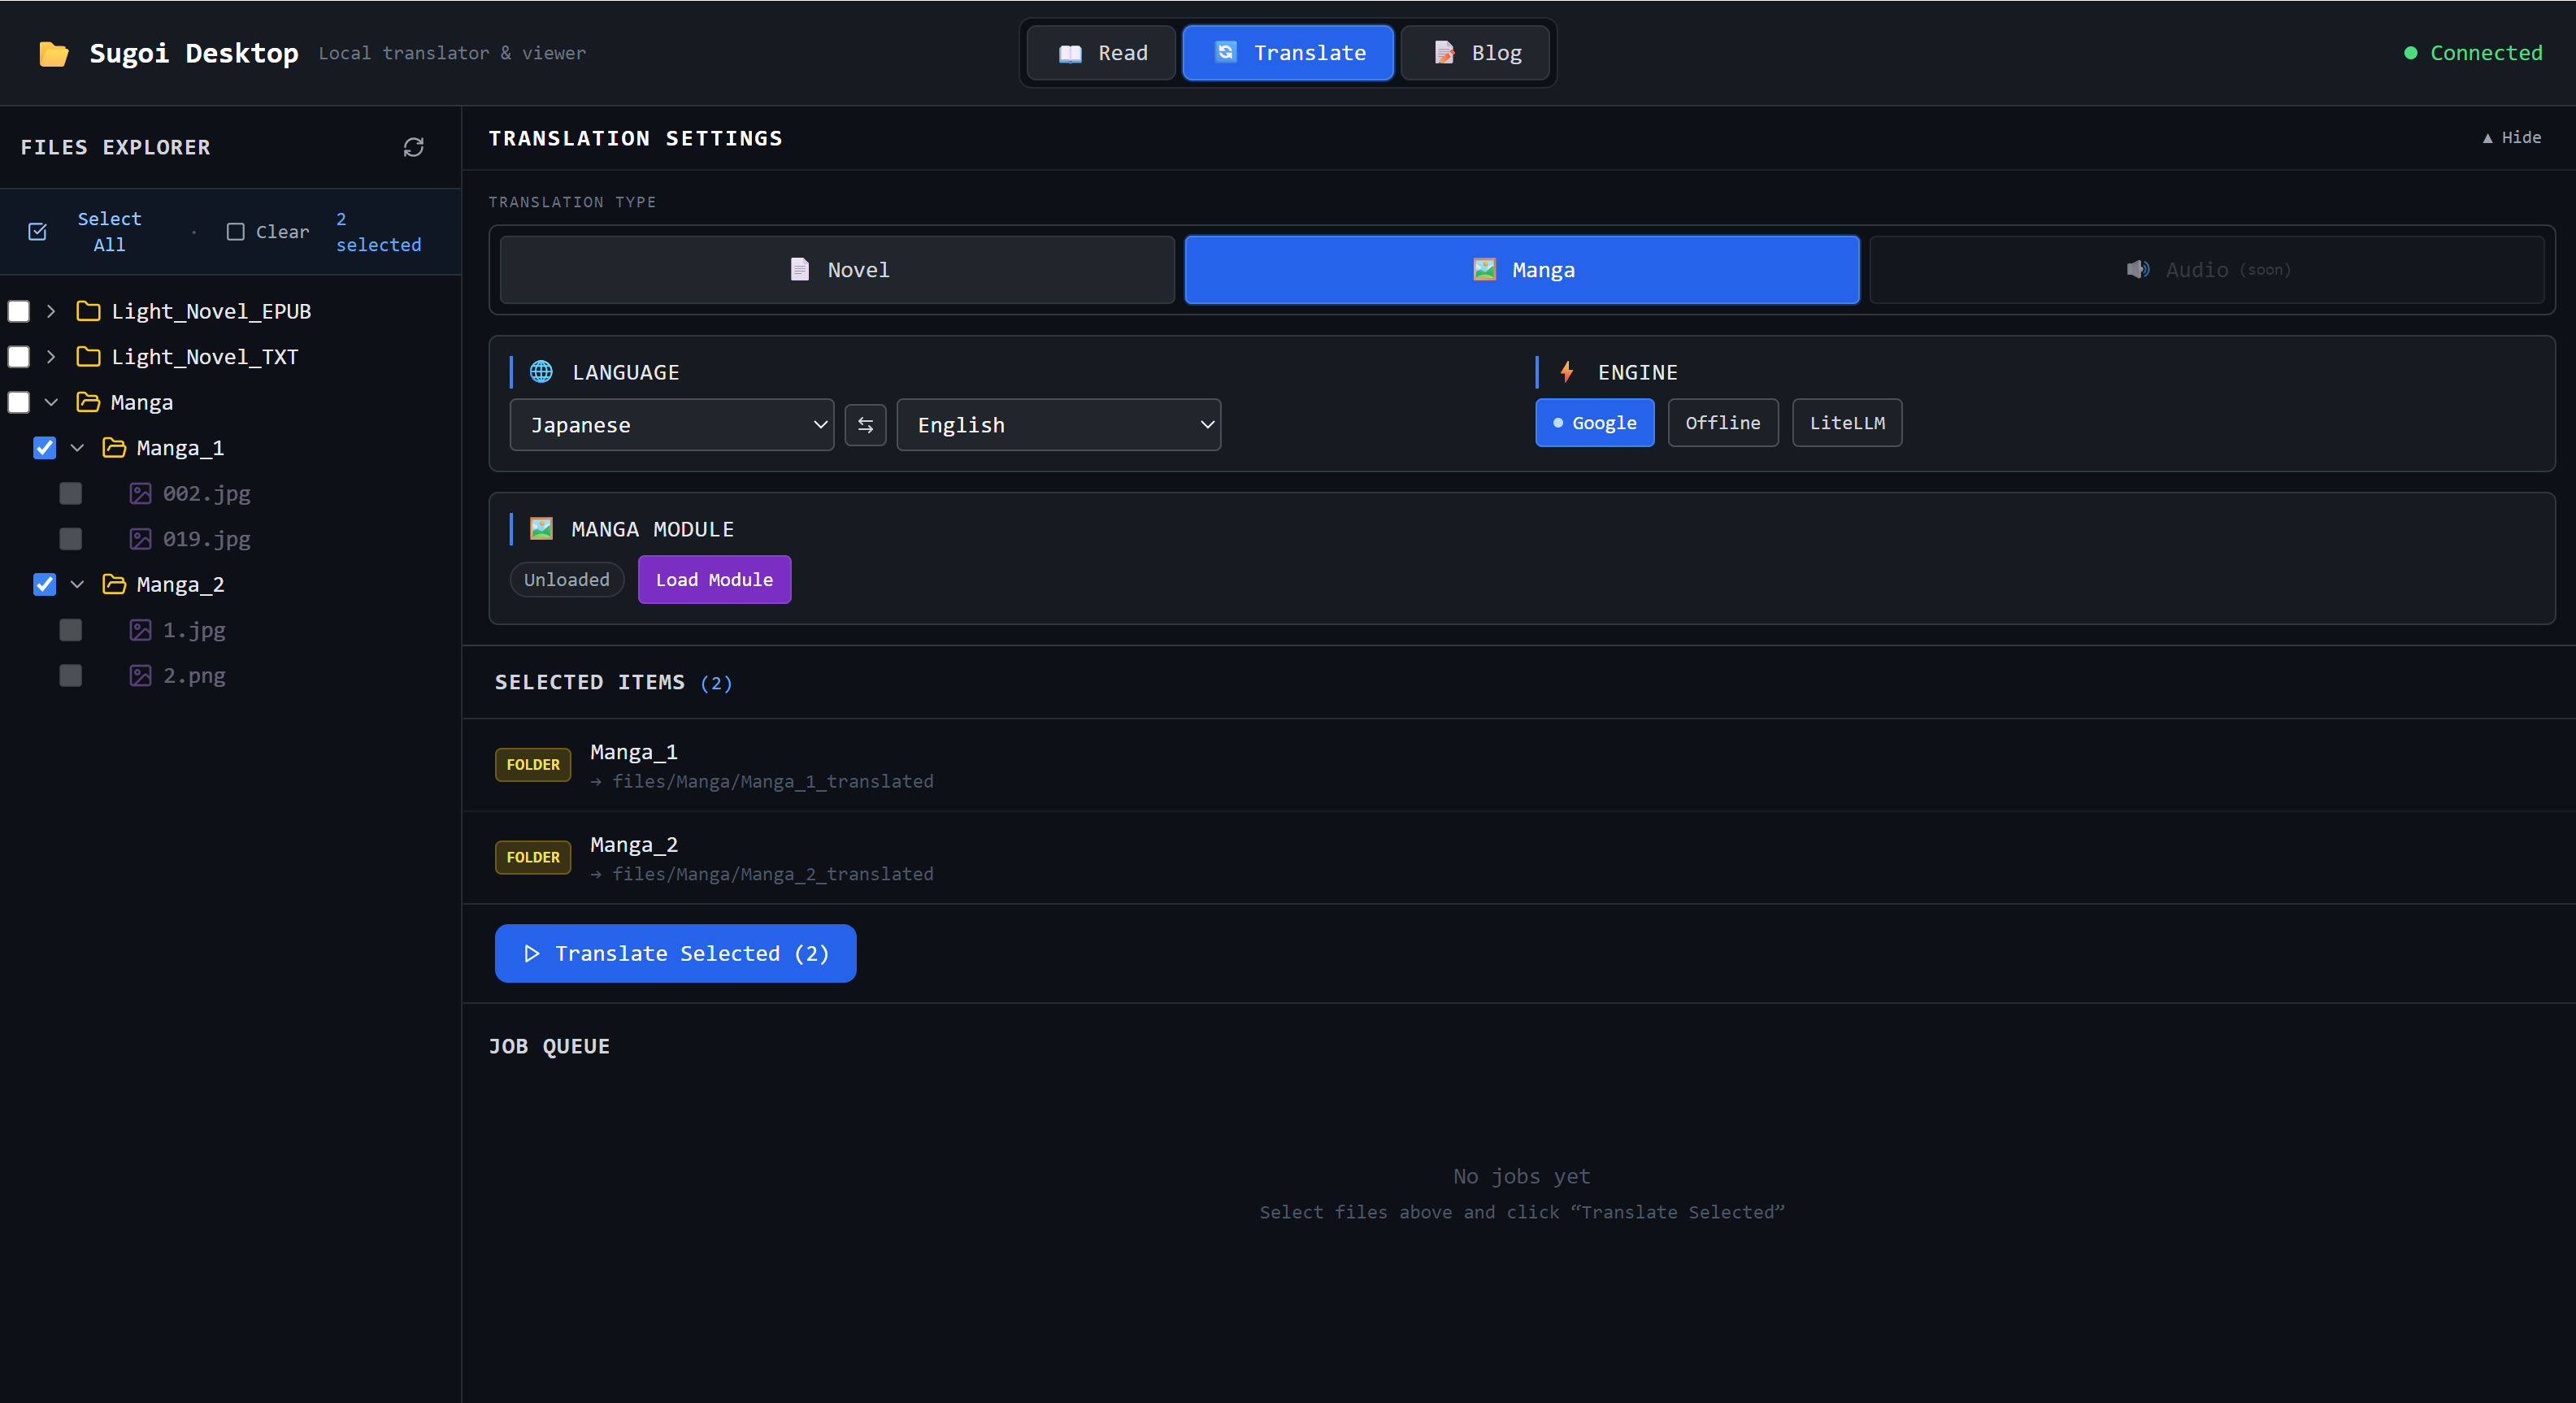Viewport: 2576px width, 1403px height.
Task: Click the Light_Novel_EPUB folder icon
Action: 88,311
